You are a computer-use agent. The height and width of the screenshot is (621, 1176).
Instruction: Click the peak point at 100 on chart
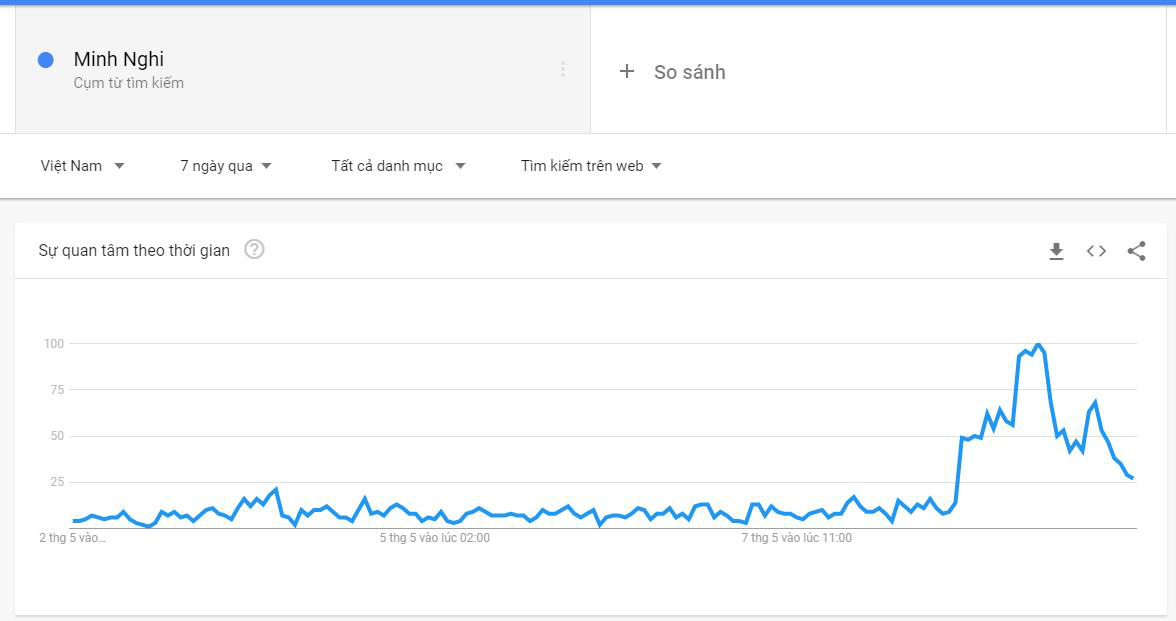point(1038,344)
